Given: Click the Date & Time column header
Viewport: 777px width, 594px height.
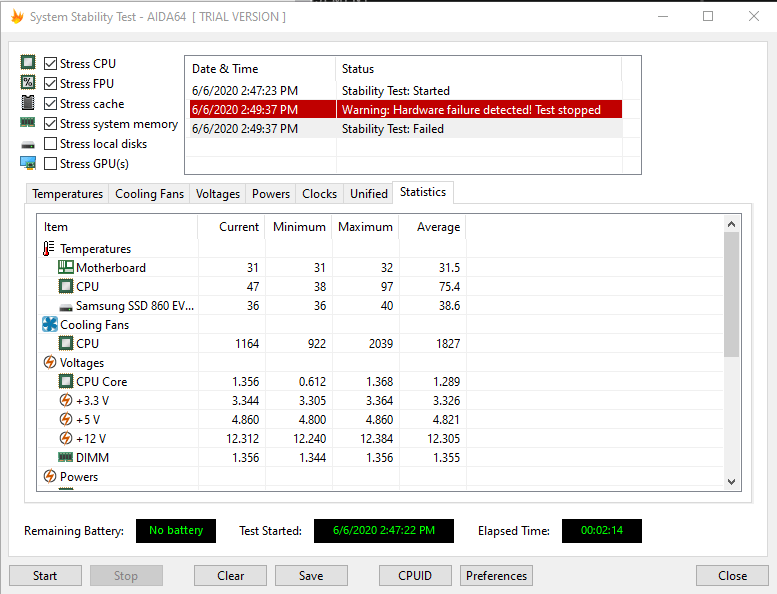Looking at the screenshot, I should 261,69.
